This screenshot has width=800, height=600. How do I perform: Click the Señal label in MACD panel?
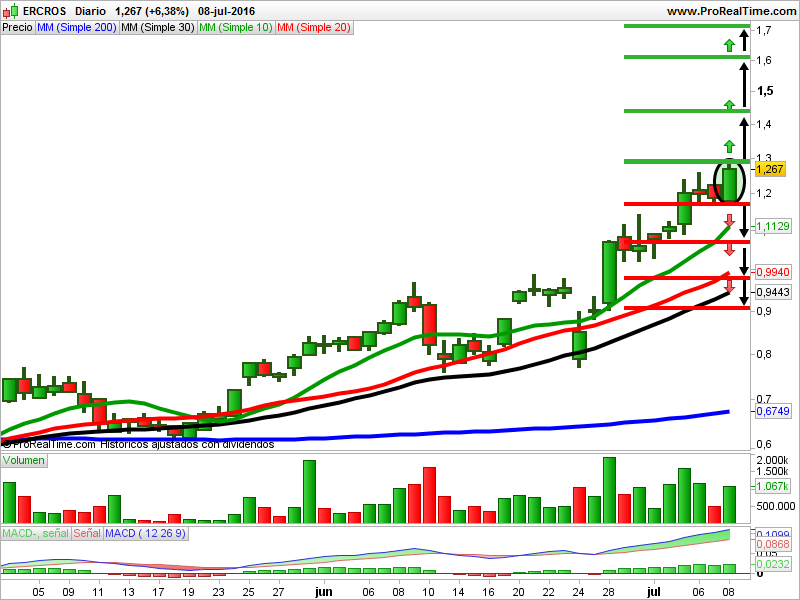[87, 533]
